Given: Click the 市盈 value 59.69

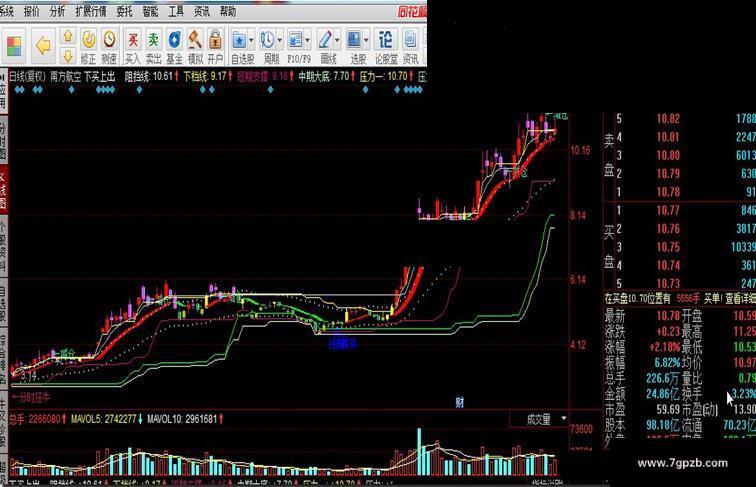Looking at the screenshot, I should [667, 409].
